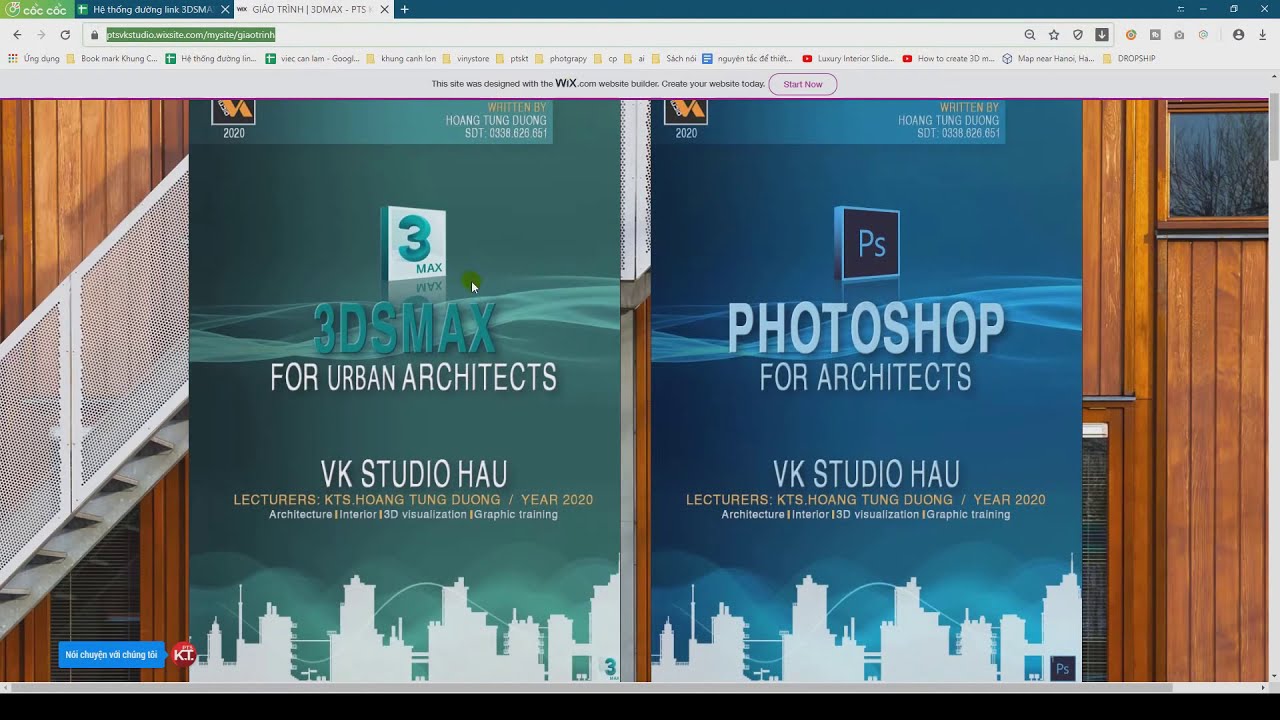Viewport: 1280px width, 720px height.
Task: Click the Start Now Wix button
Action: click(x=802, y=84)
